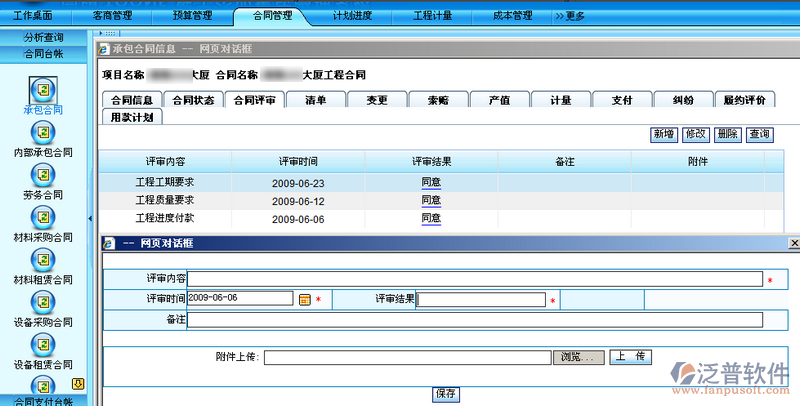800x406 pixels.
Task: Select the 履约评价 tab
Action: 744,100
